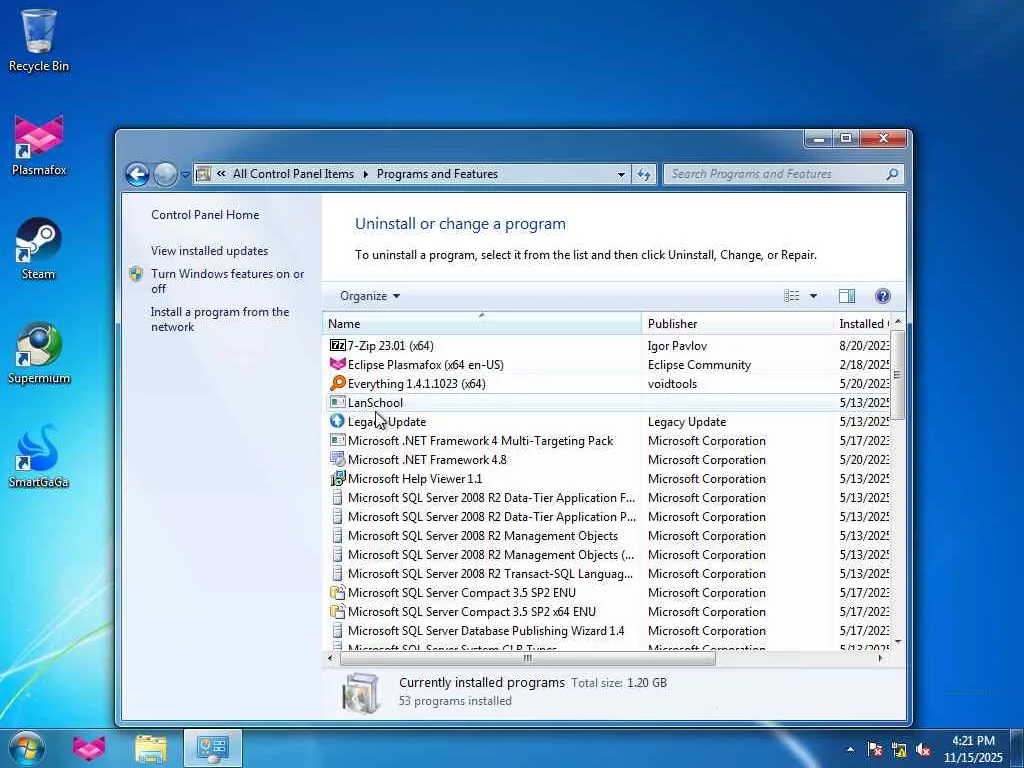Open the Steam desktop shortcut
This screenshot has width=1024, height=768.
[39, 249]
